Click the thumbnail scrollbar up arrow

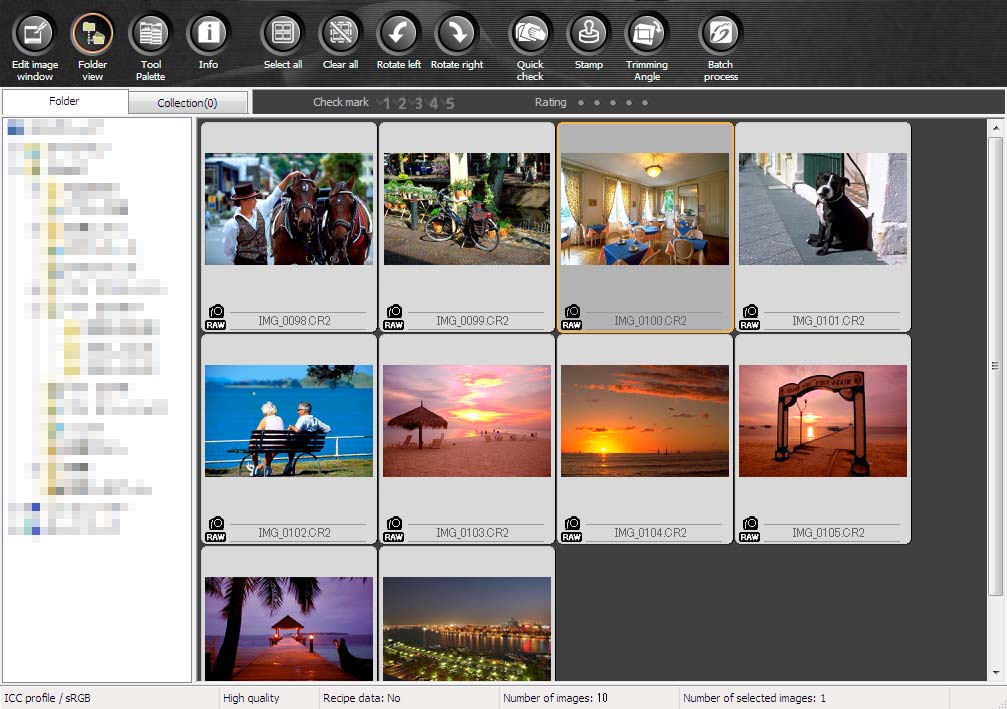995,128
